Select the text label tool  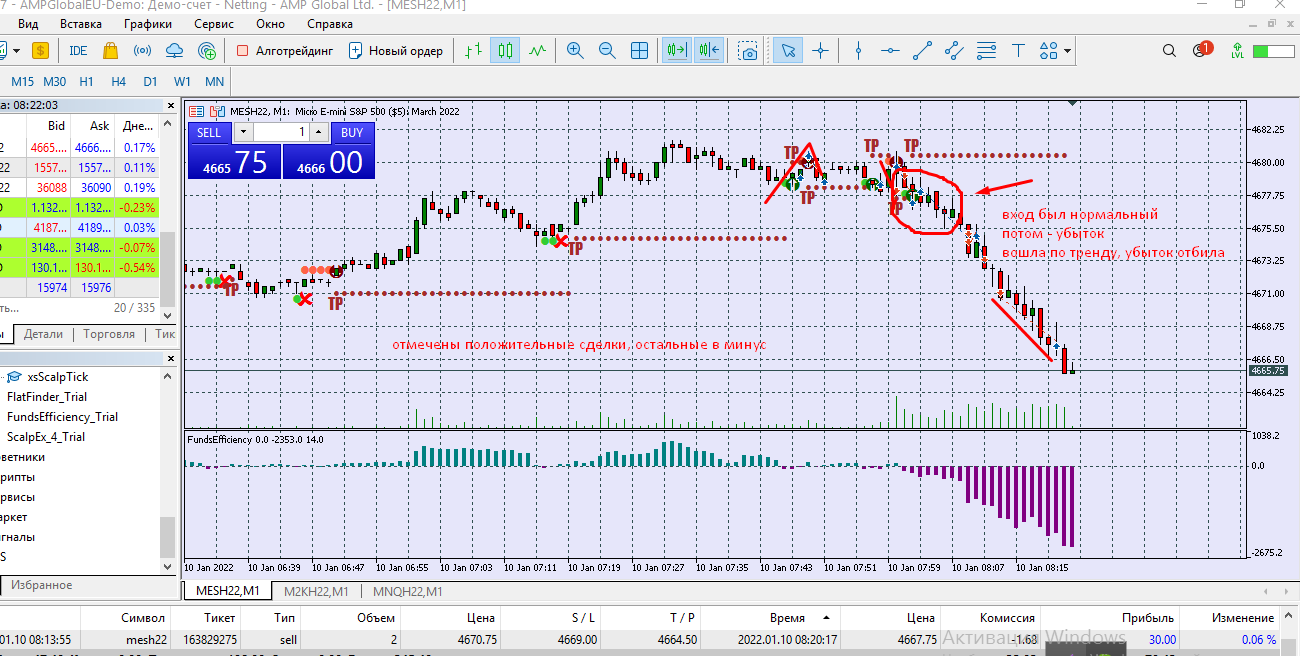pyautogui.click(x=1018, y=50)
